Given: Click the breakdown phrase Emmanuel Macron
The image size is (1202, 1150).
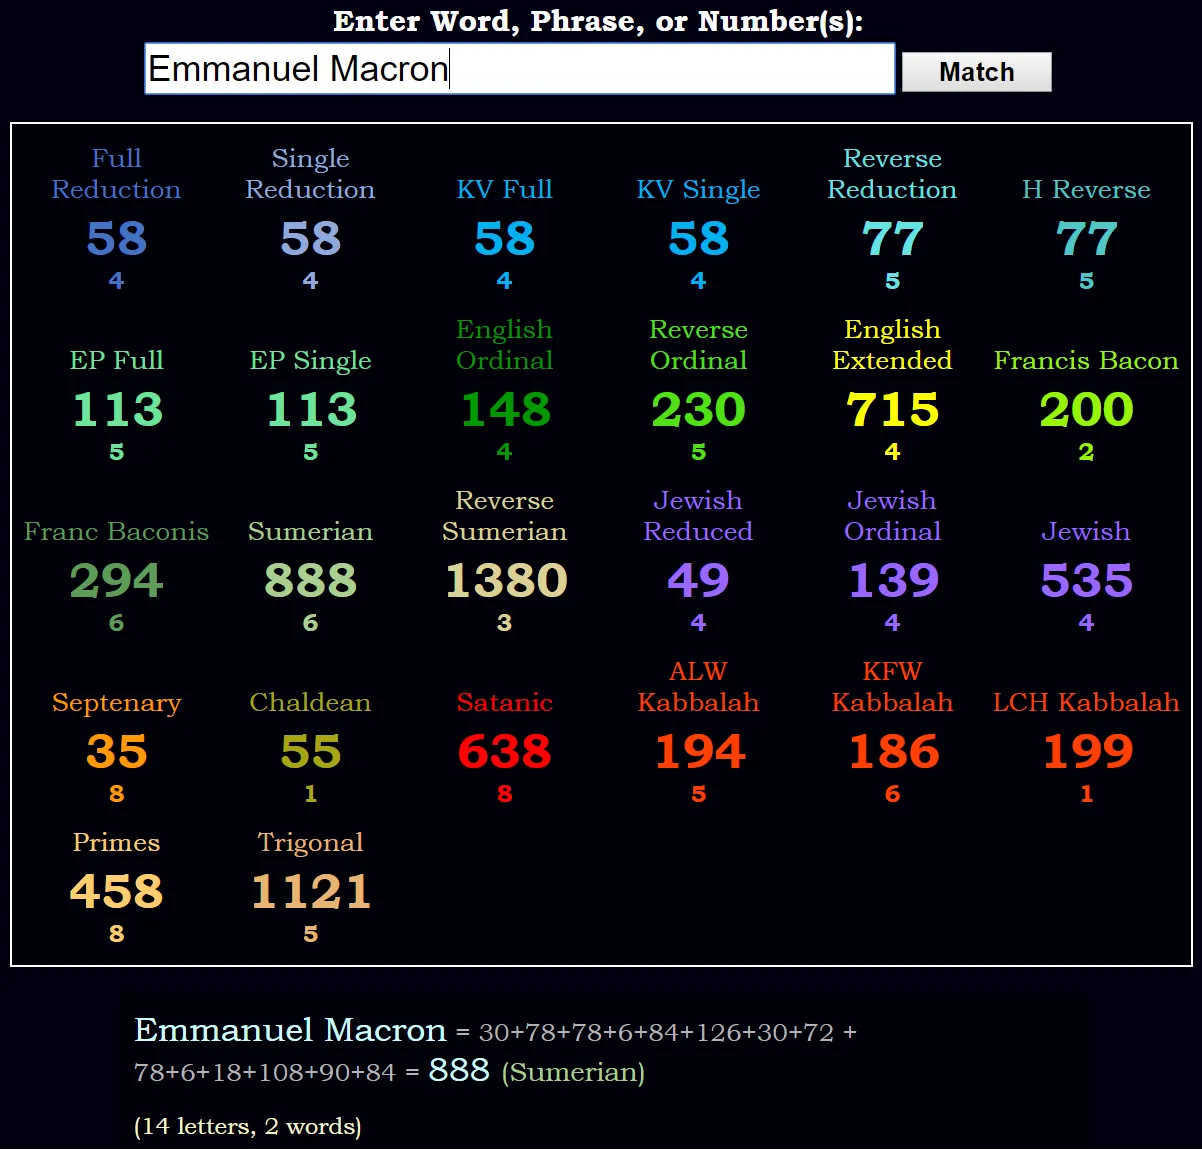Looking at the screenshot, I should pyautogui.click(x=290, y=1030).
